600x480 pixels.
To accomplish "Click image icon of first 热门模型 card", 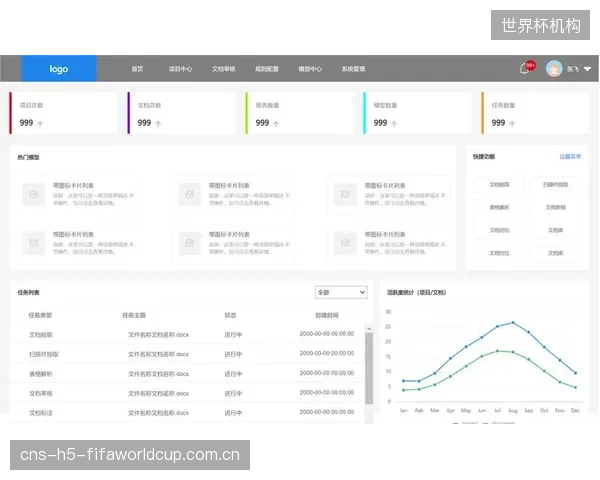I will point(34,194).
